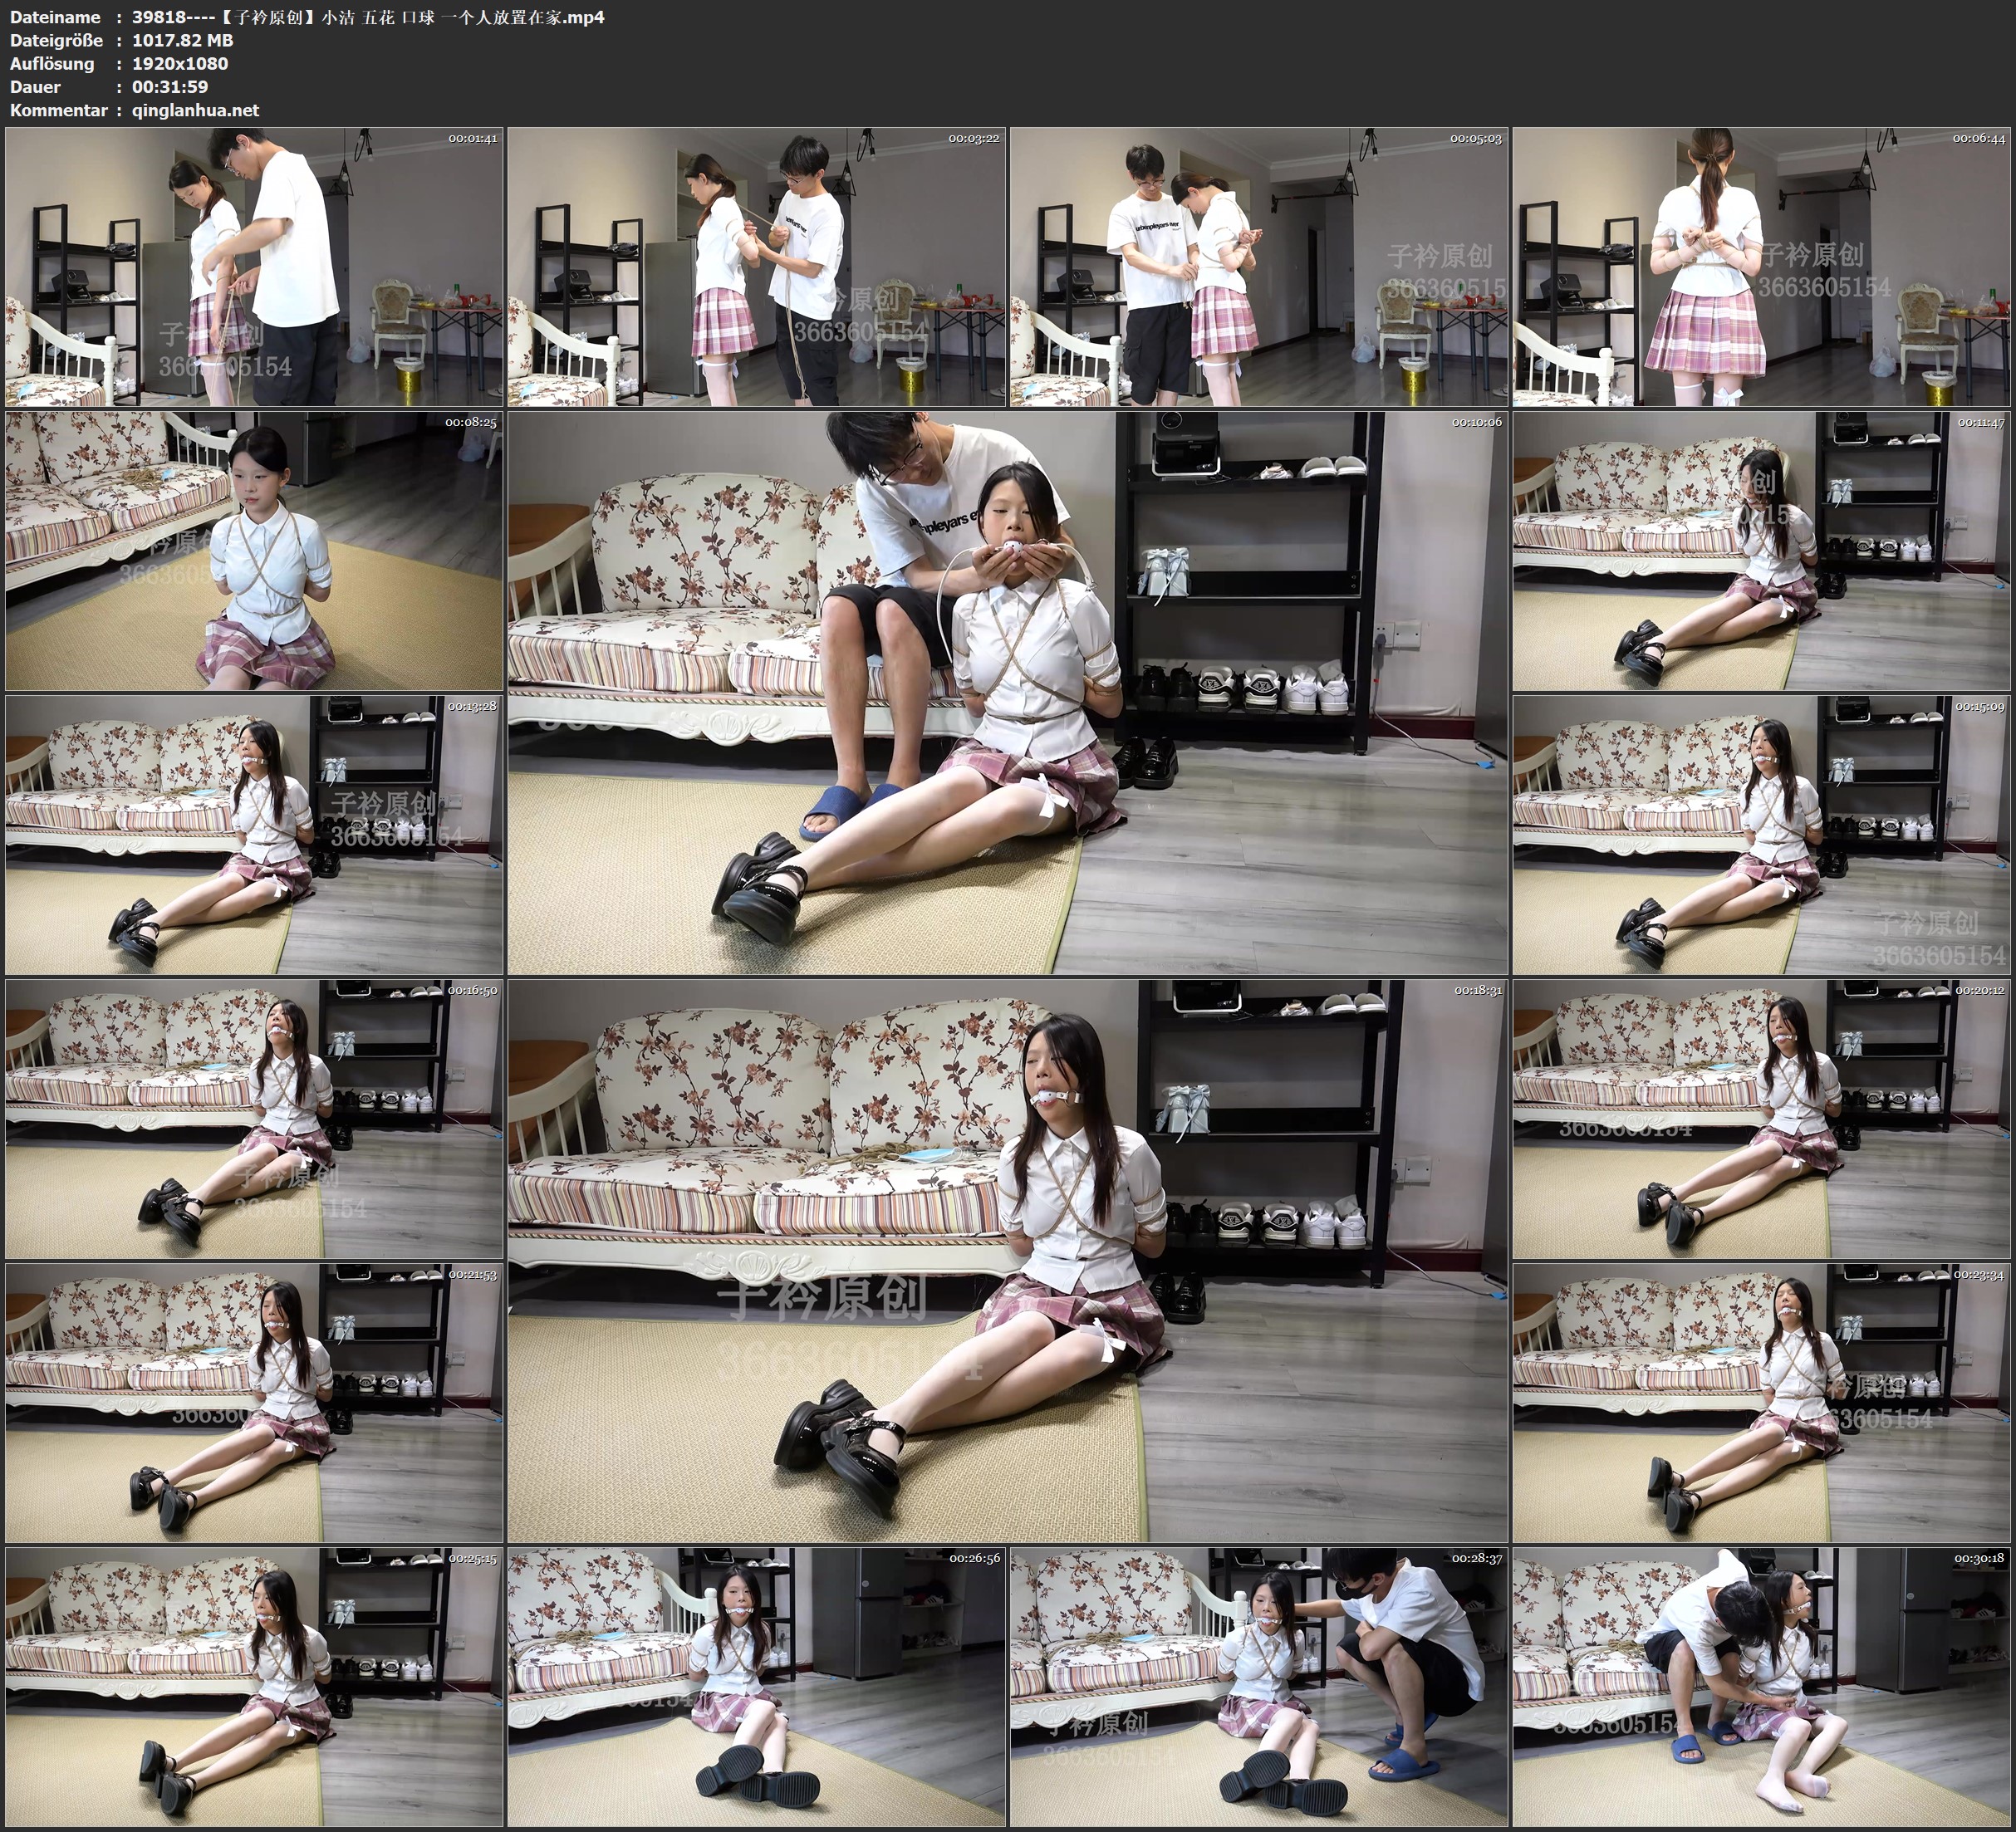Image resolution: width=2016 pixels, height=1832 pixels.
Task: Click the thumbnail stamped 00:11:47
Action: pyautogui.click(x=1761, y=550)
